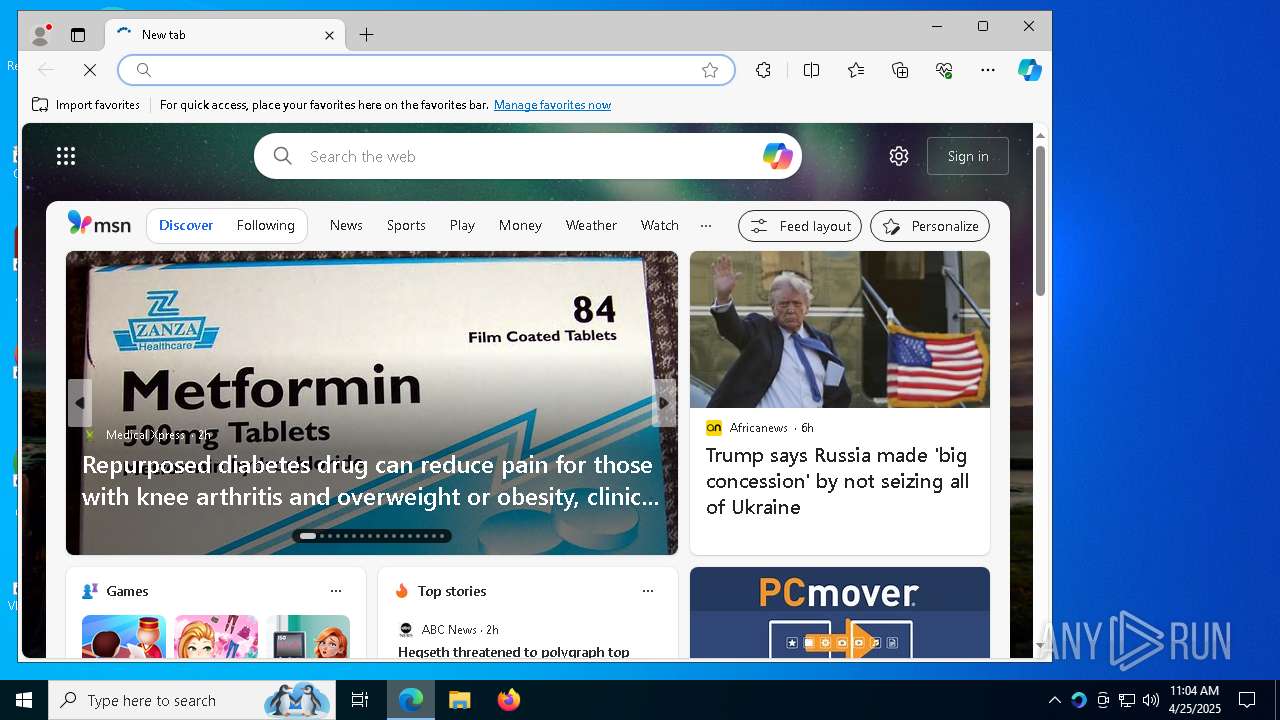Viewport: 1280px width, 720px height.
Task: Open the Collections icon
Action: point(900,70)
